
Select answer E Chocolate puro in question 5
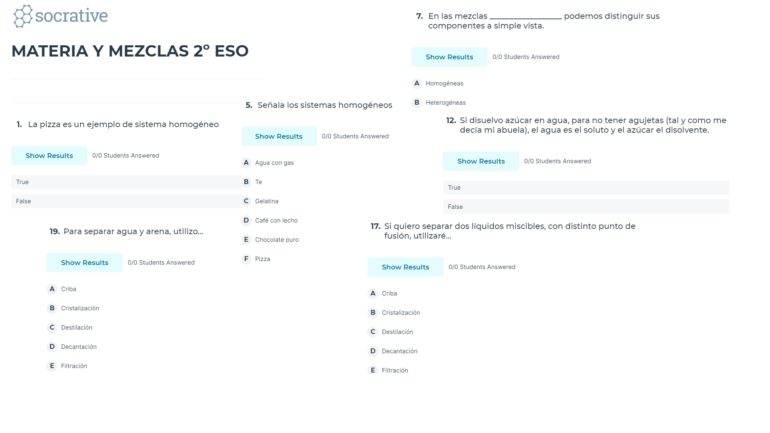271,240
